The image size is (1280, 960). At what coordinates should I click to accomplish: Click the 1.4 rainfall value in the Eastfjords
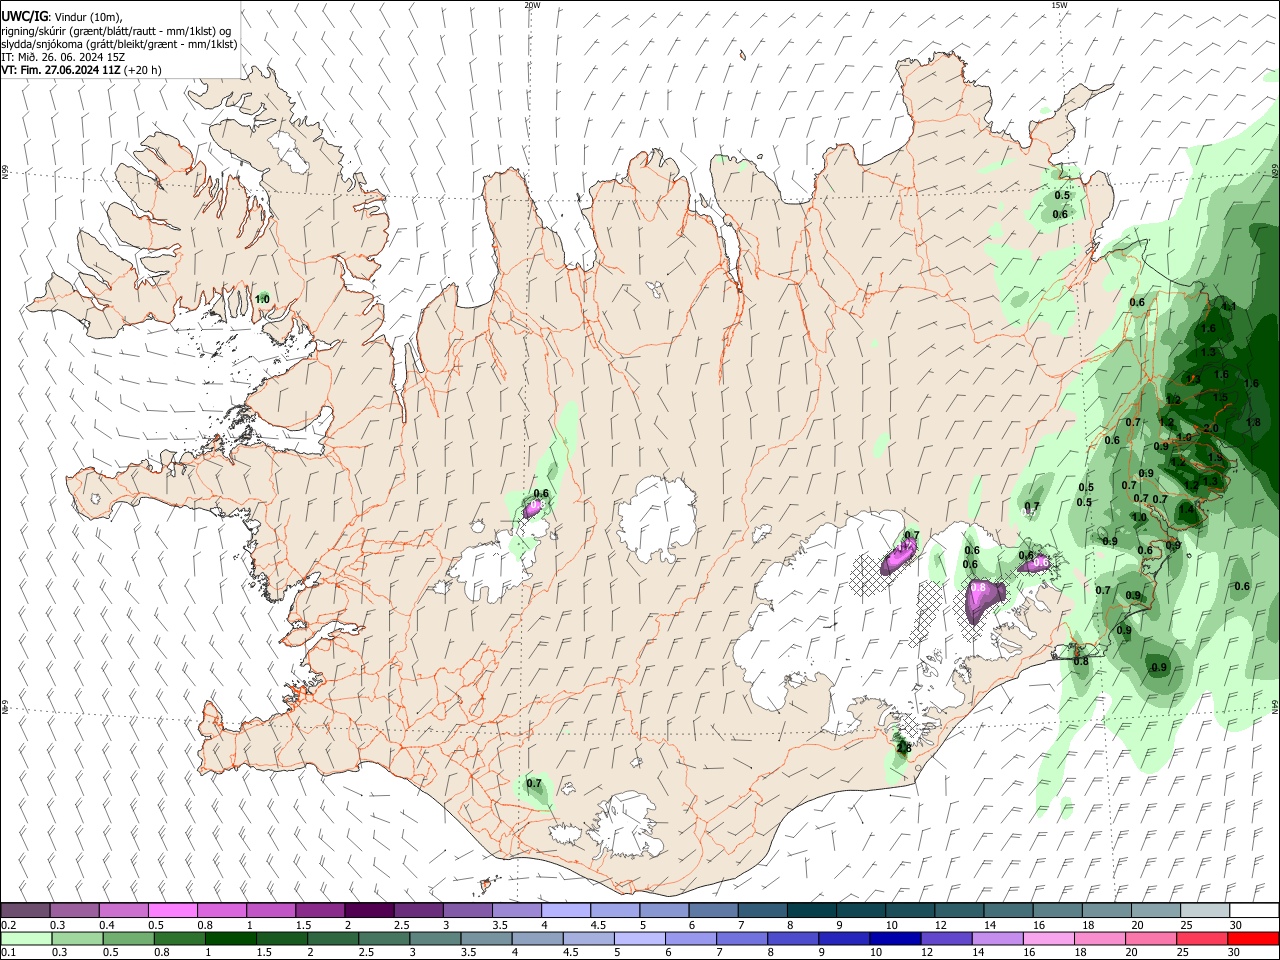(x=1186, y=509)
